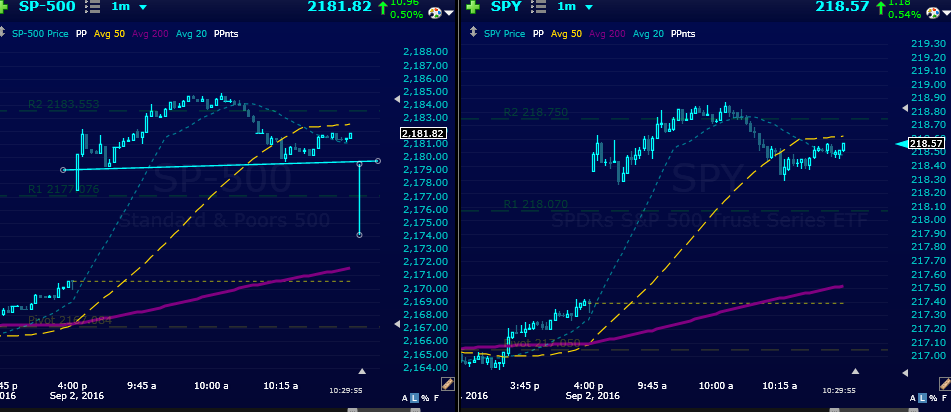Select the % scale mode in the SP-500 chart
This screenshot has width=951, height=412.
[424, 398]
